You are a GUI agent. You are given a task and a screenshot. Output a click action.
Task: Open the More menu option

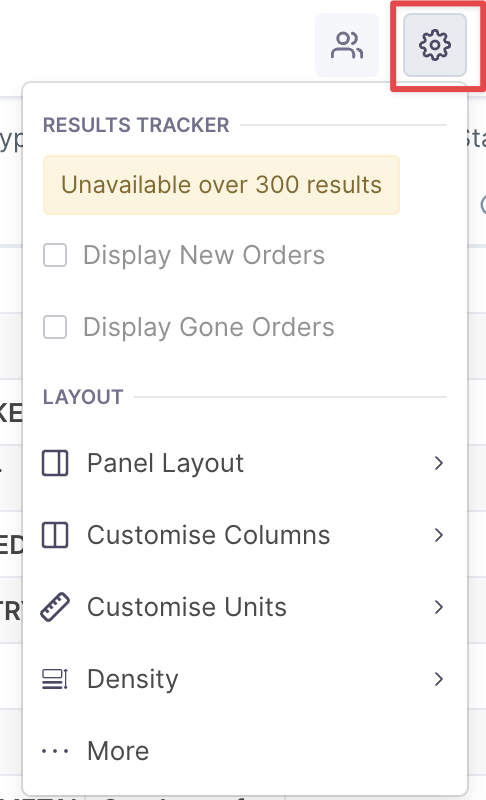pyautogui.click(x=245, y=751)
